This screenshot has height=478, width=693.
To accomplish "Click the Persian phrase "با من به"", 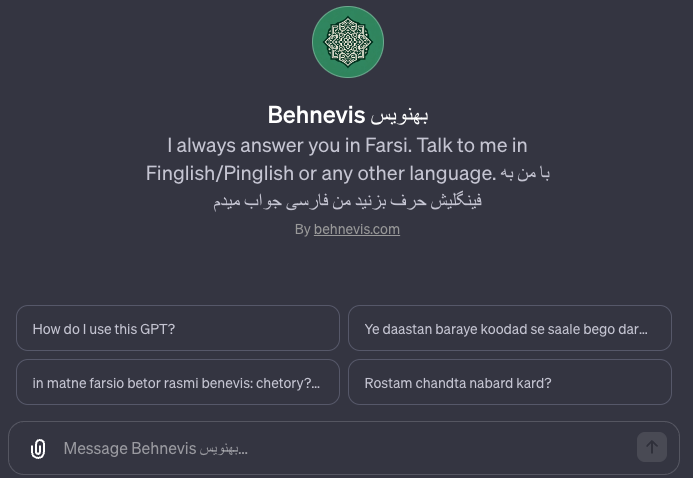I will (x=525, y=173).
